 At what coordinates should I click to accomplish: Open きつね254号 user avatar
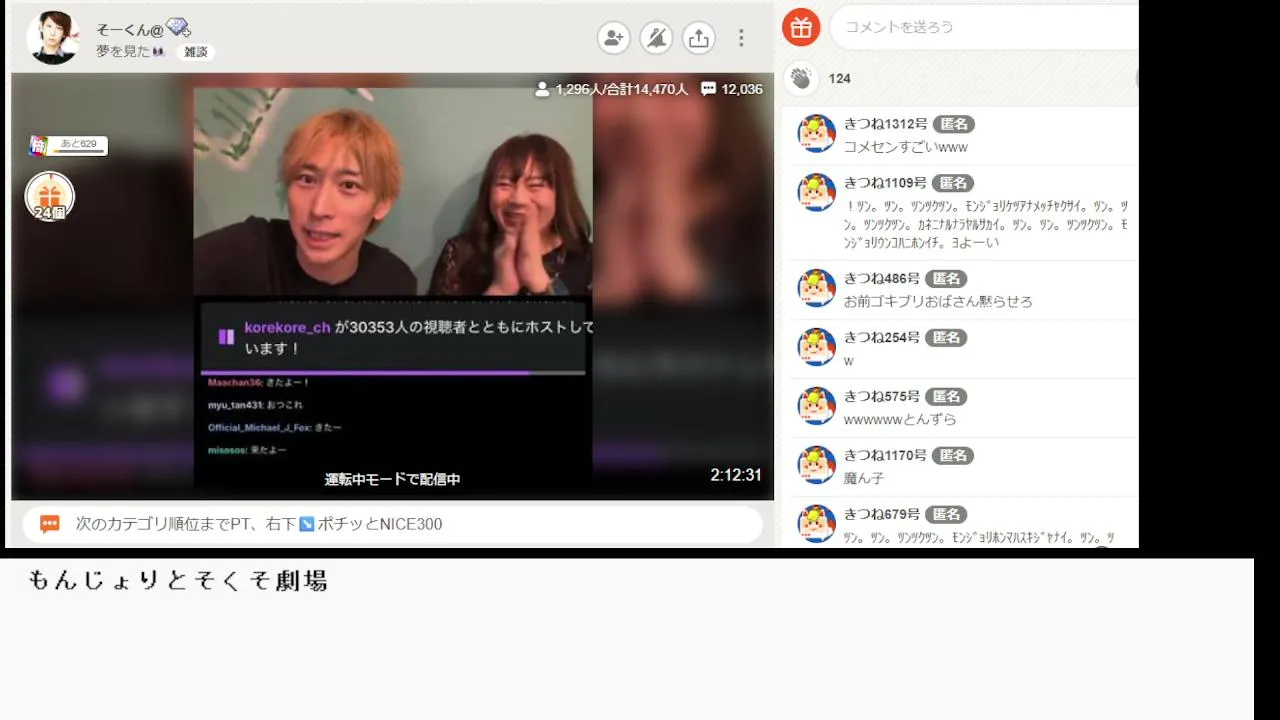click(x=816, y=346)
